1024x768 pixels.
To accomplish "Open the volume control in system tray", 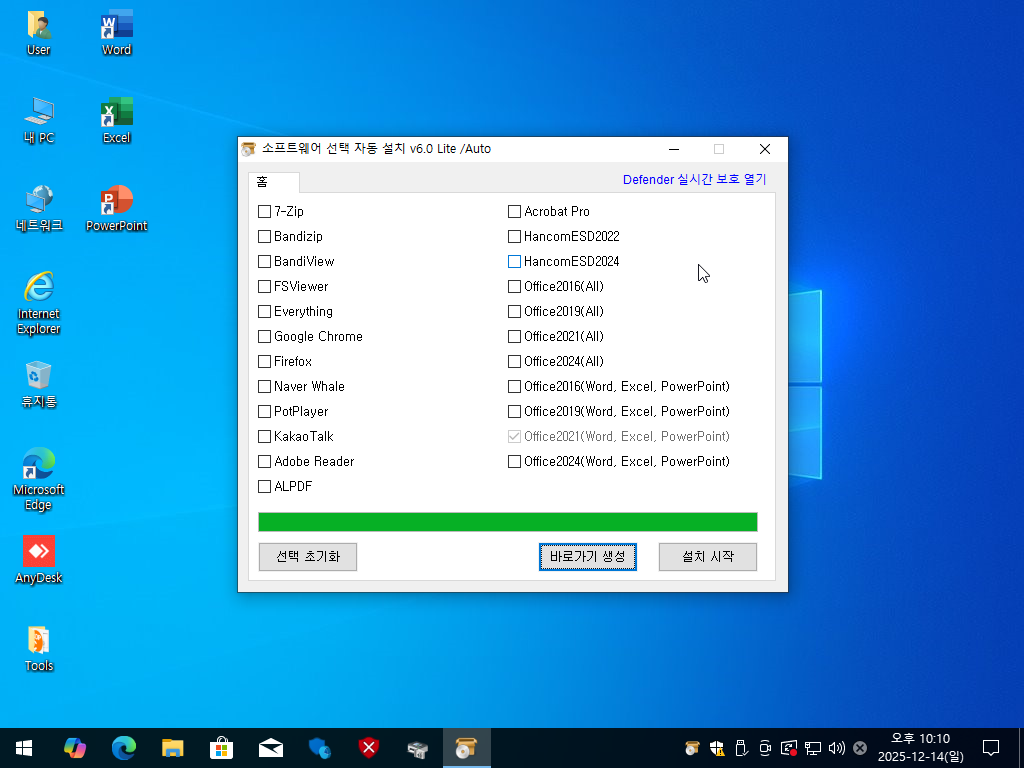I will pyautogui.click(x=836, y=748).
